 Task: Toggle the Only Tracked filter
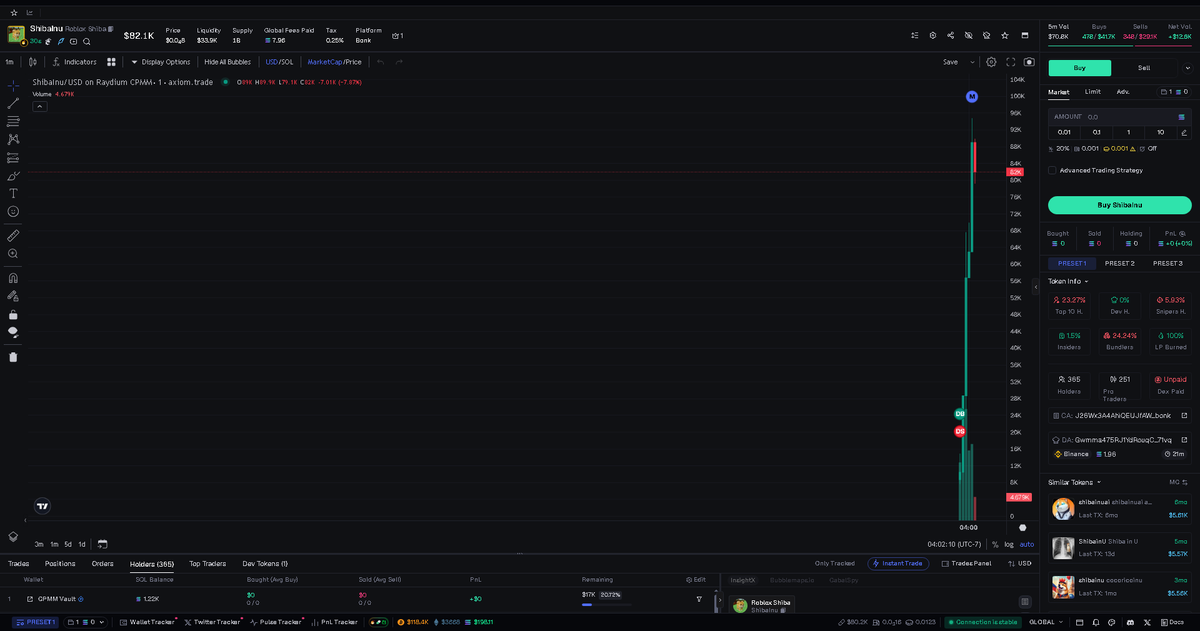[835, 564]
